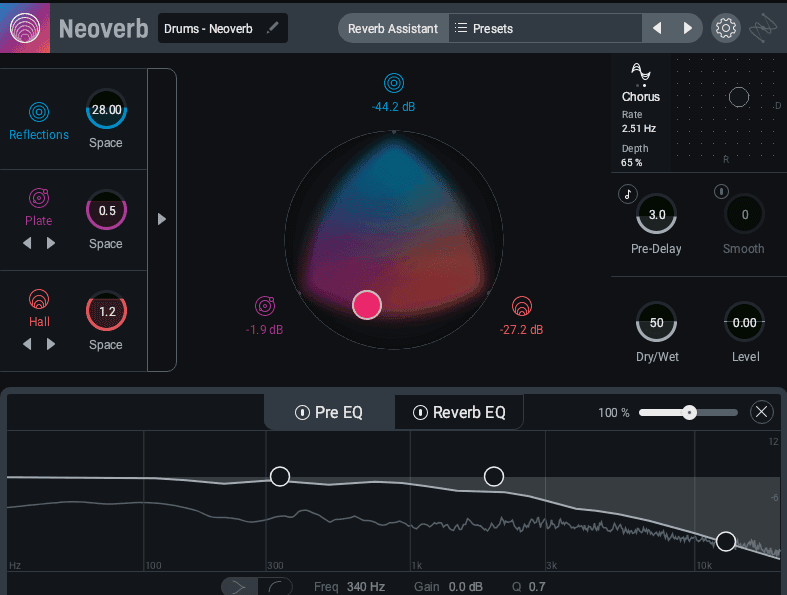Click the Dry/Wet knob
Image resolution: width=787 pixels, height=595 pixels.
(657, 322)
